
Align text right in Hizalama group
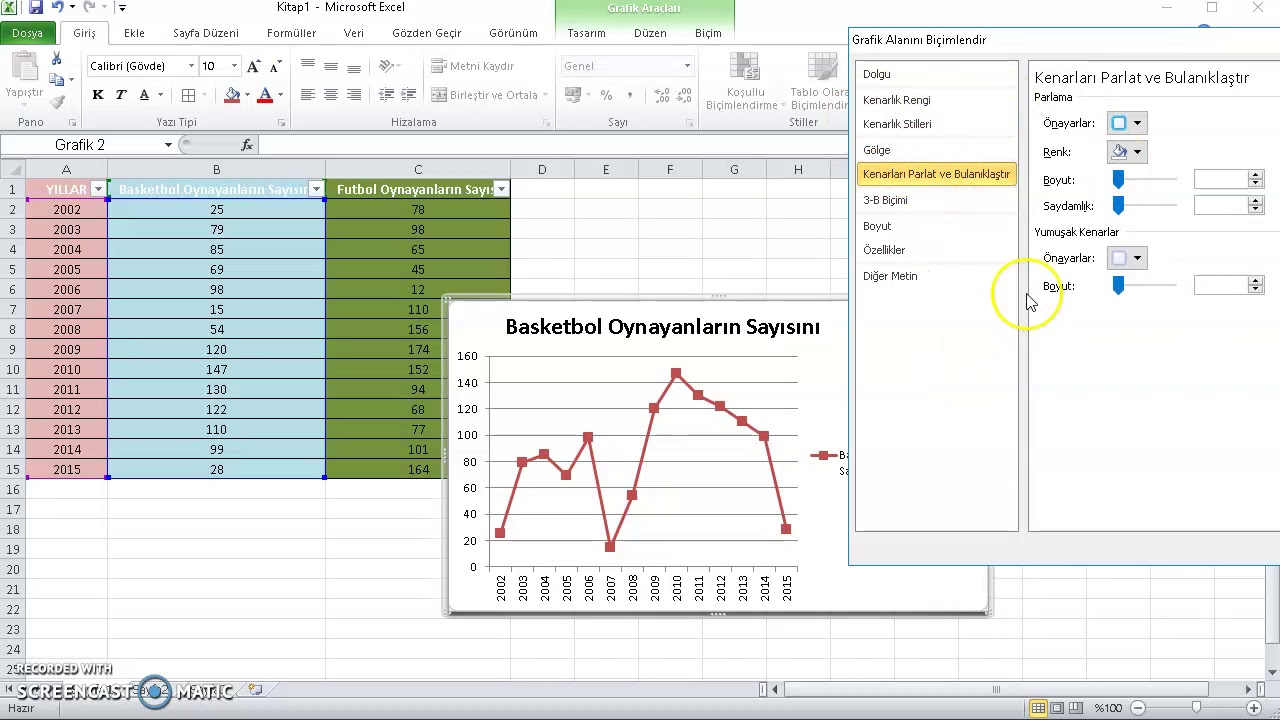click(354, 95)
